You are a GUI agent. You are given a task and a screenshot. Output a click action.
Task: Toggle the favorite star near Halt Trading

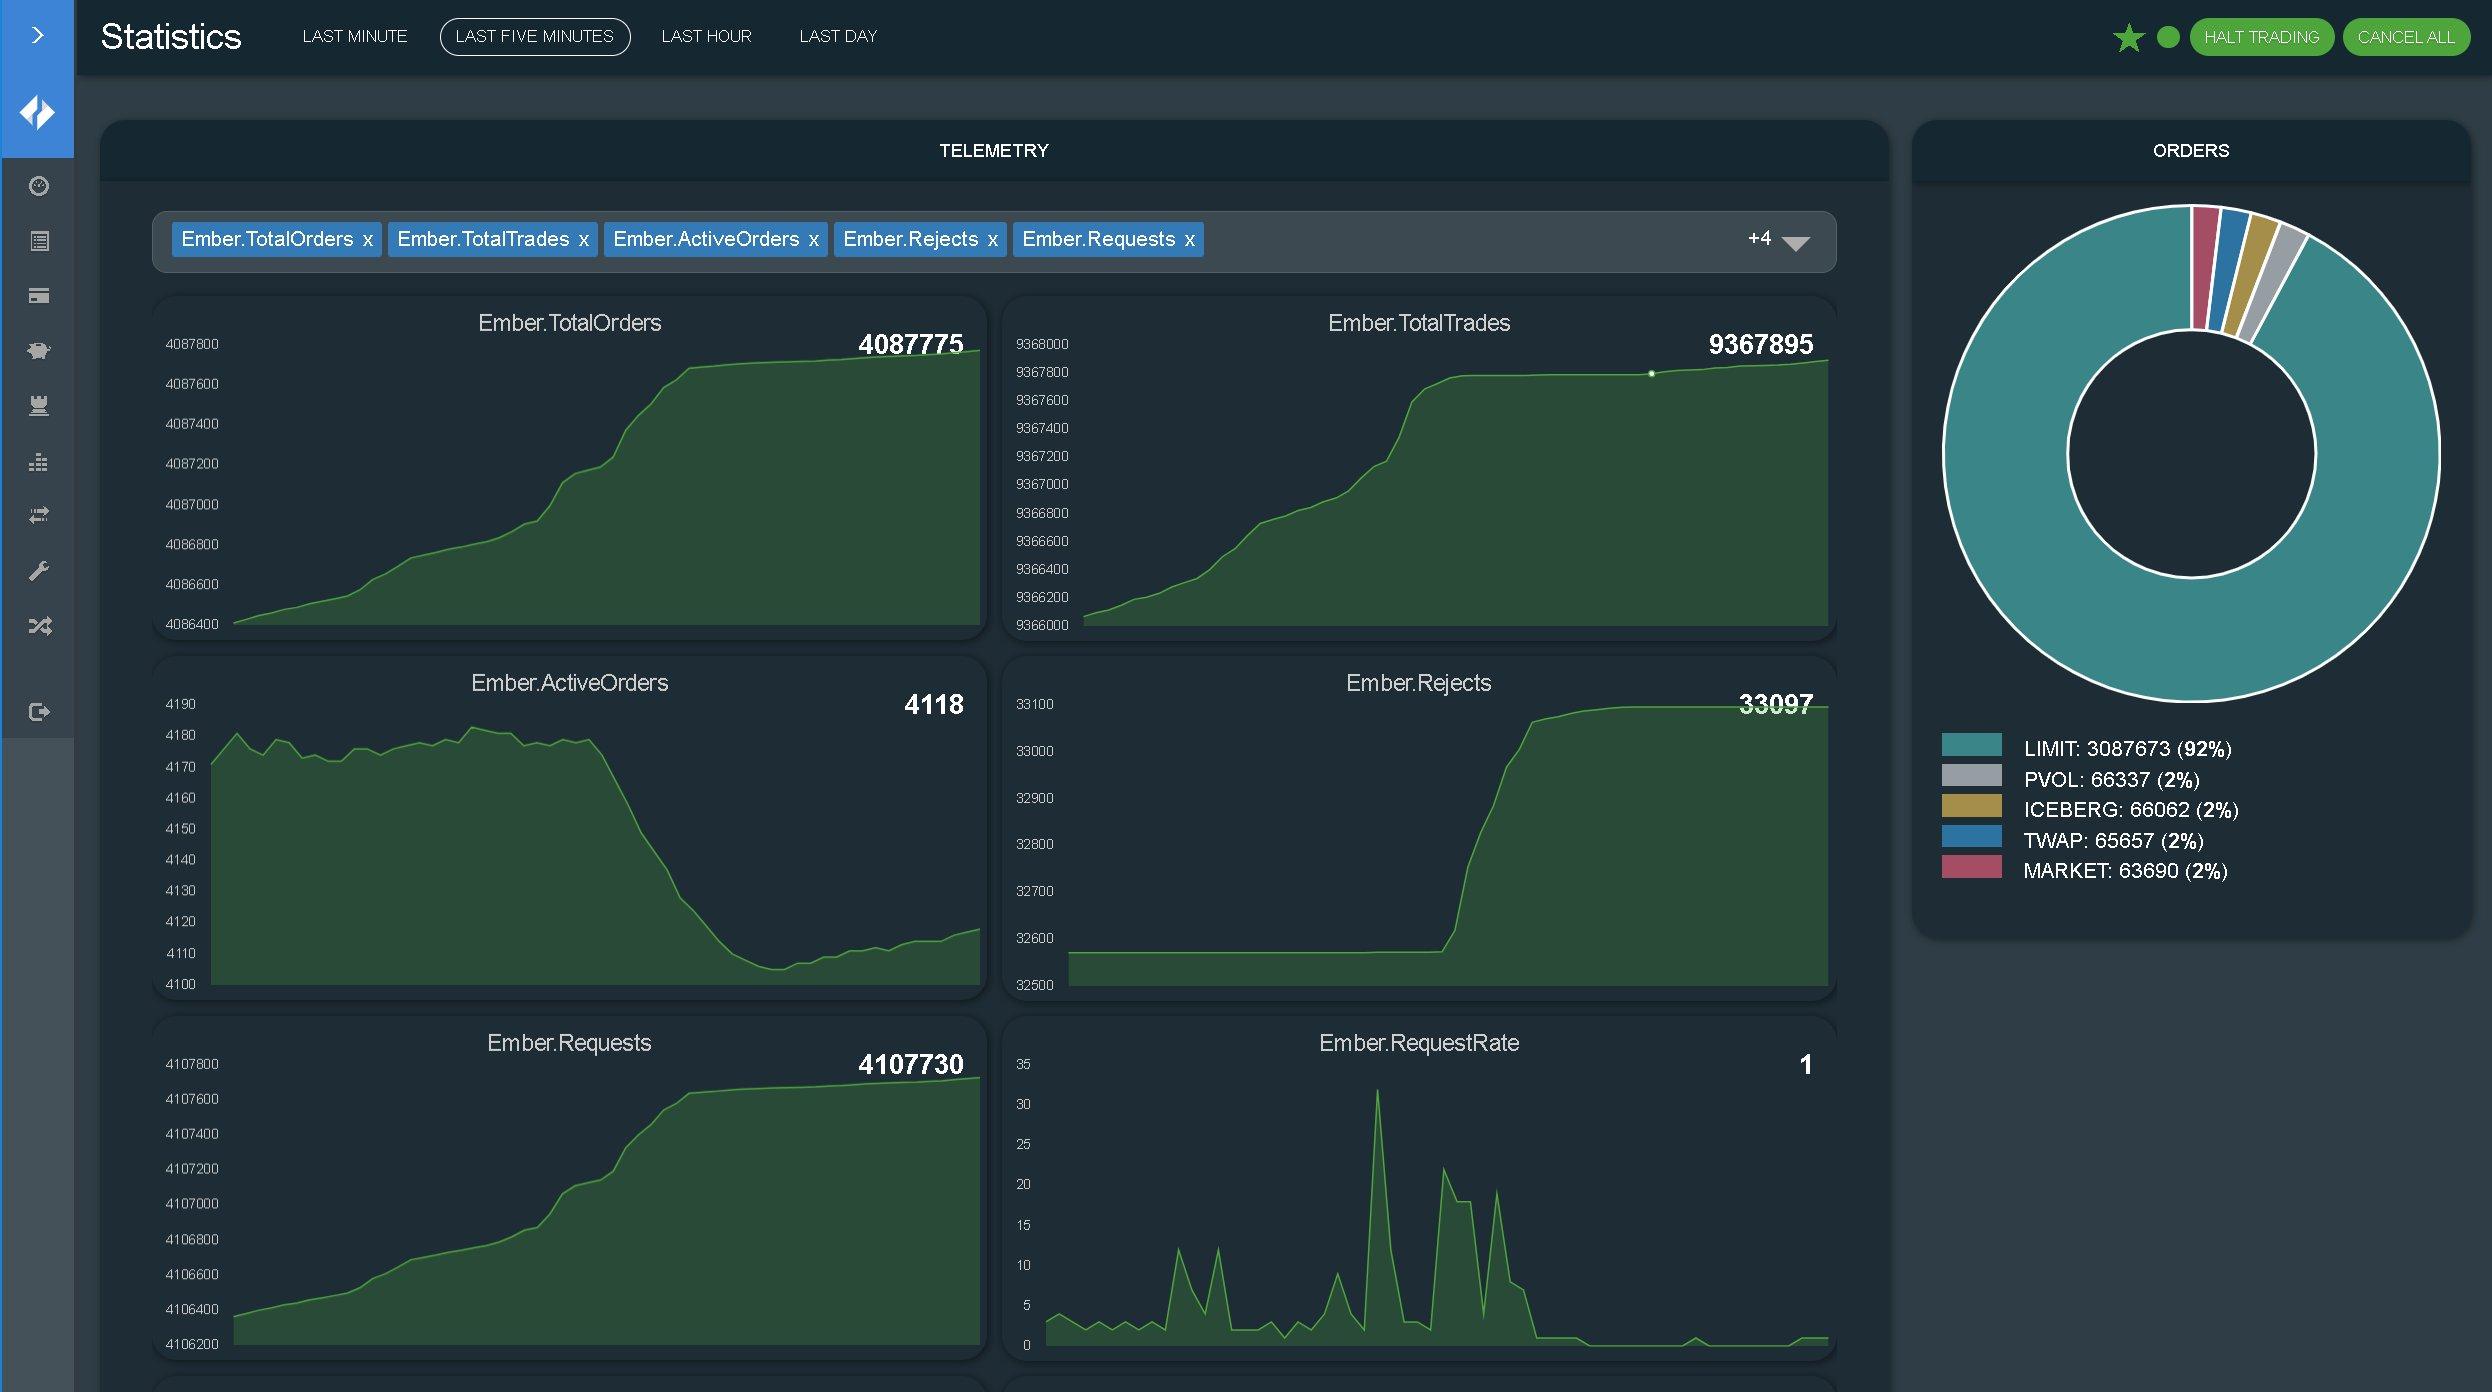pyautogui.click(x=2129, y=37)
